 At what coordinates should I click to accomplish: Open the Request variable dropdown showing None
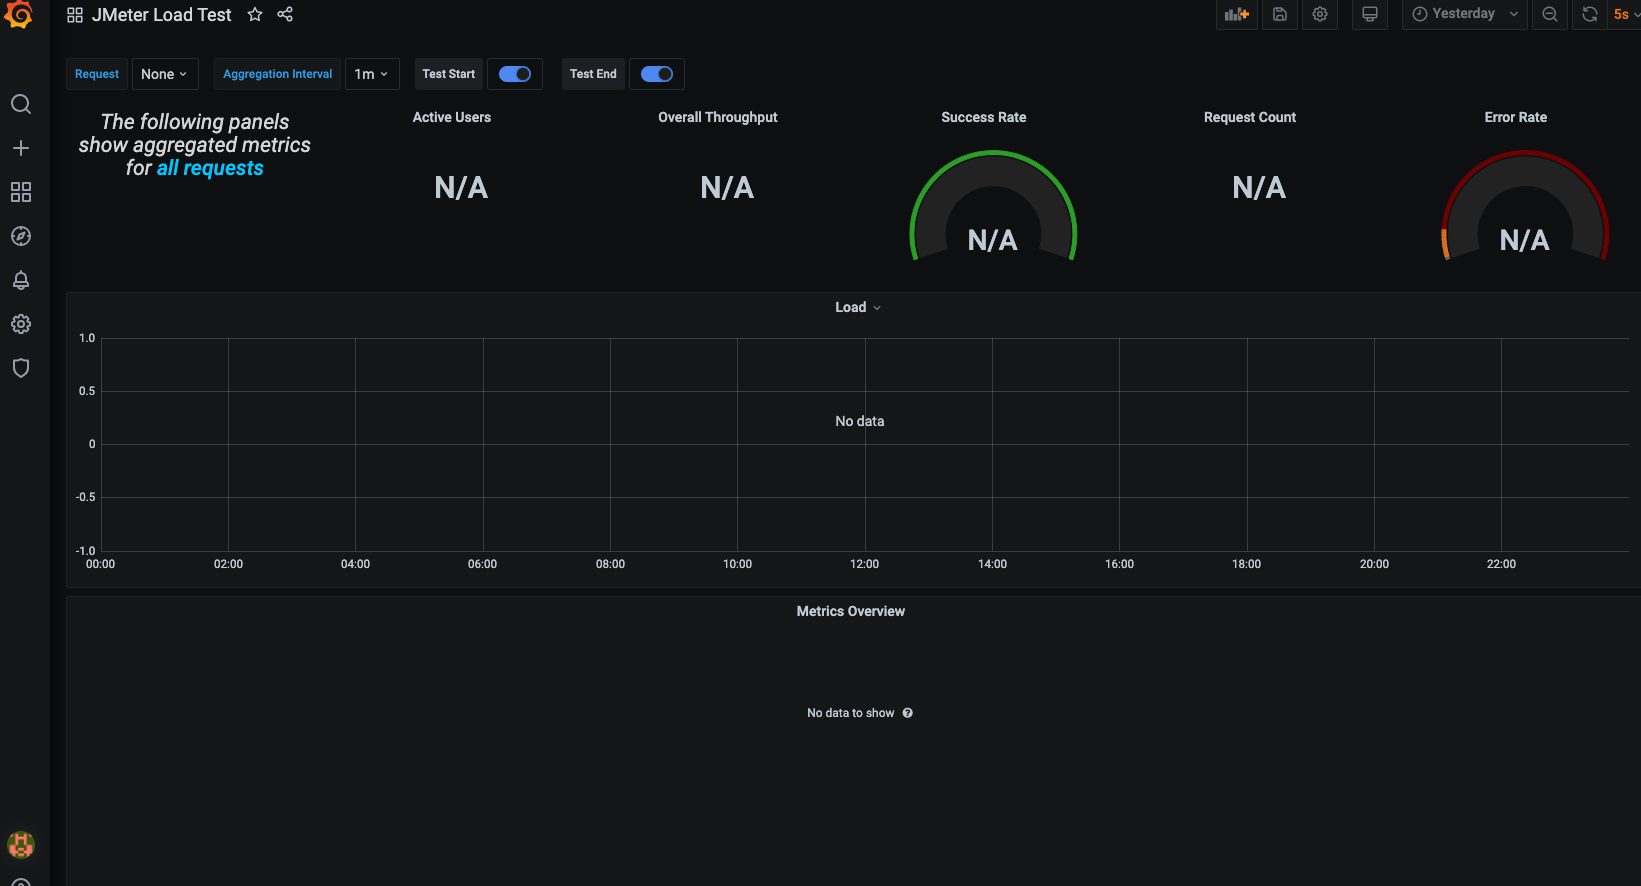click(x=165, y=74)
